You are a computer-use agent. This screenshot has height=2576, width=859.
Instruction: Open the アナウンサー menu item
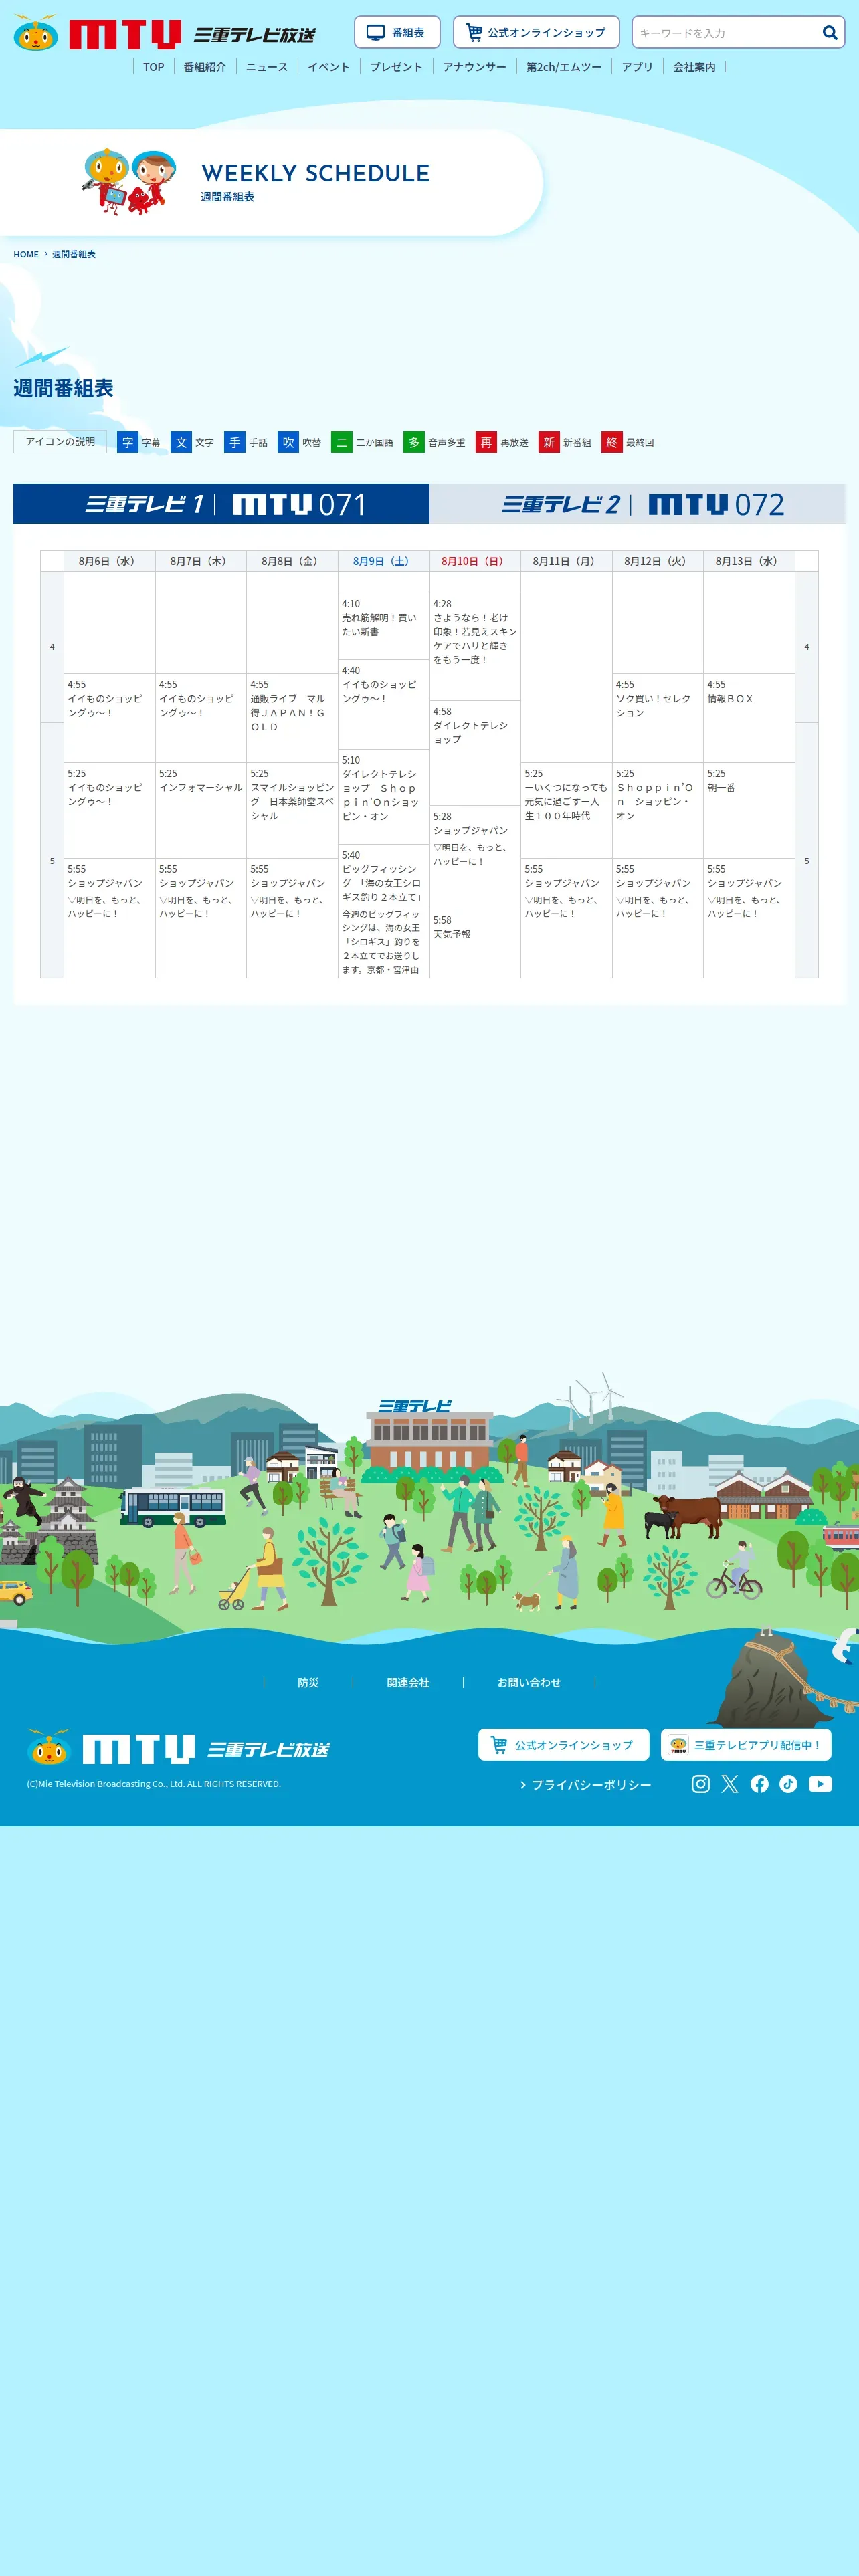(x=474, y=67)
